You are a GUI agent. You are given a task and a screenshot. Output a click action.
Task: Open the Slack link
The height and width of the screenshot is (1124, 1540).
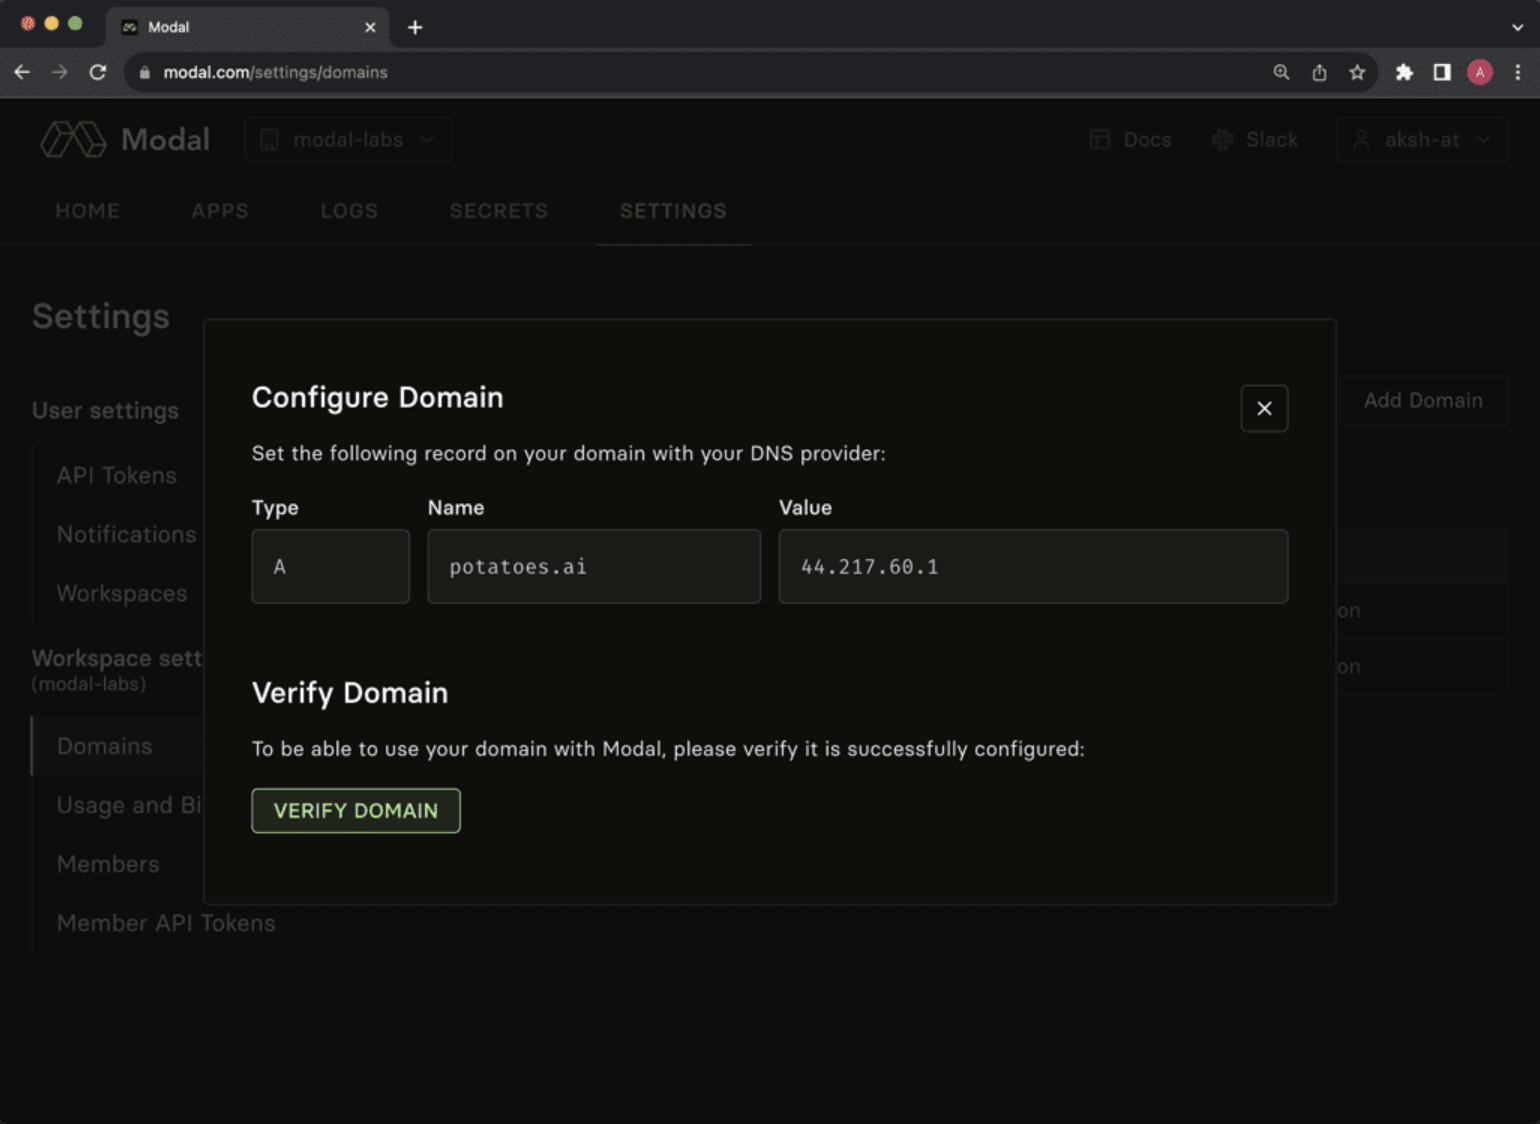(x=1255, y=140)
